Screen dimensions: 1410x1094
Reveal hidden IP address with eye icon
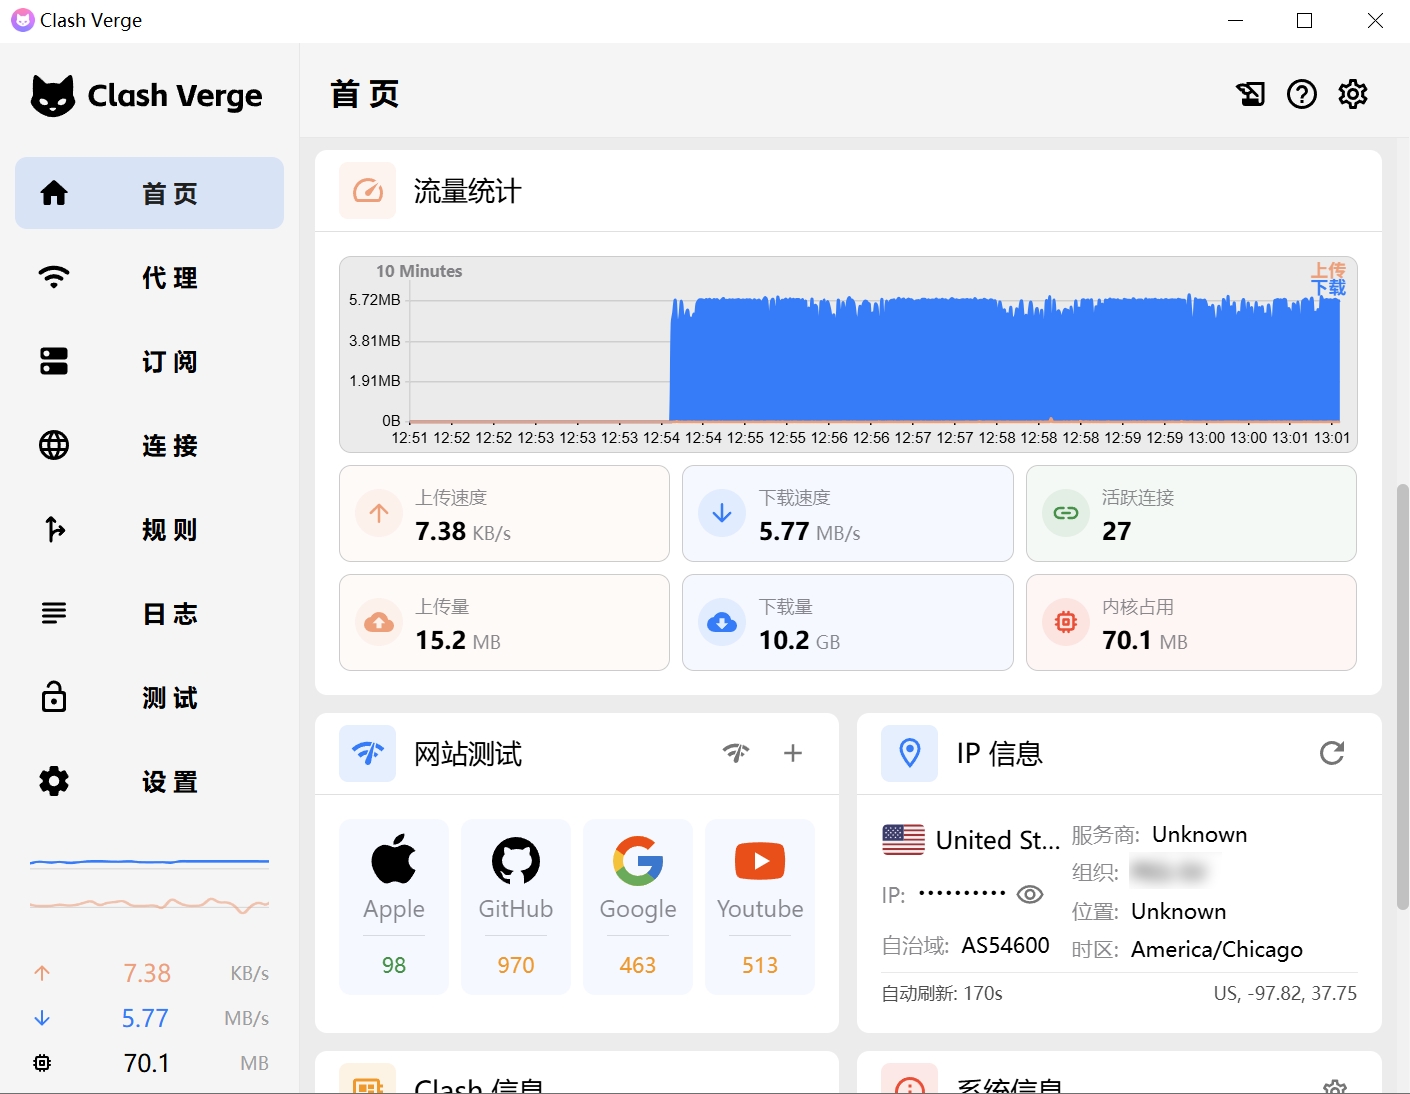click(x=1029, y=894)
